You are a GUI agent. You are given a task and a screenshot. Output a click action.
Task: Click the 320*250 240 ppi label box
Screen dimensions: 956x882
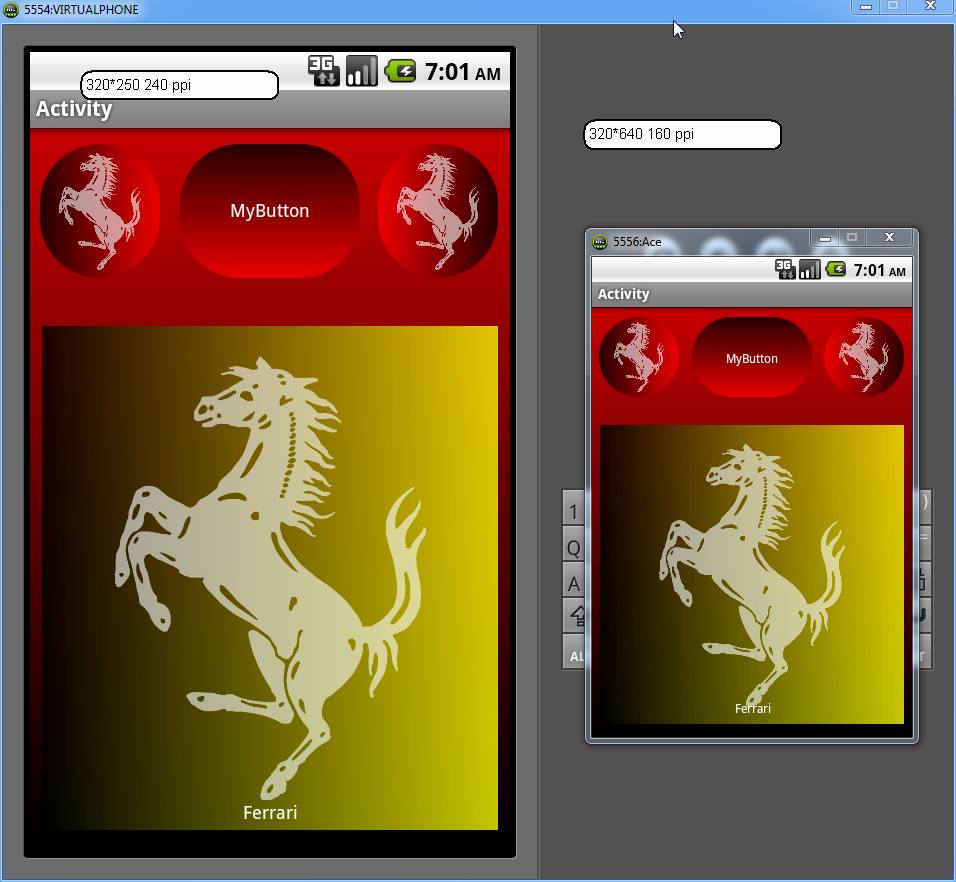coord(179,85)
